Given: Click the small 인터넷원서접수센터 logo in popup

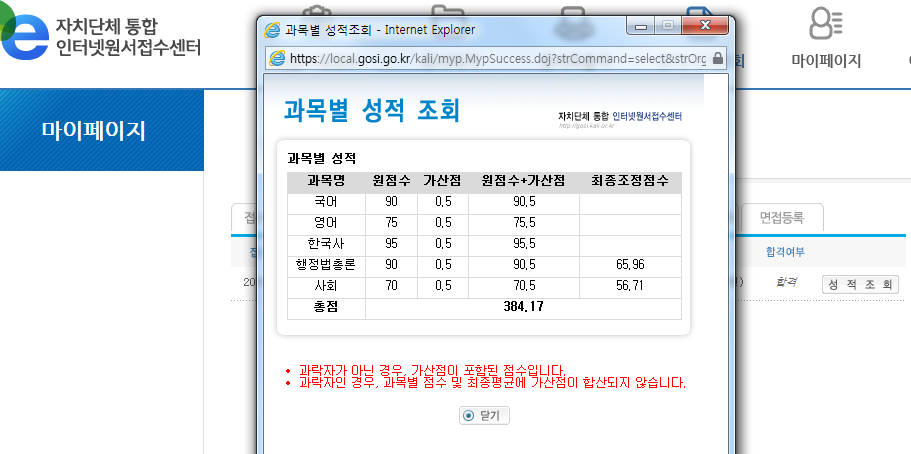Looking at the screenshot, I should pos(619,118).
